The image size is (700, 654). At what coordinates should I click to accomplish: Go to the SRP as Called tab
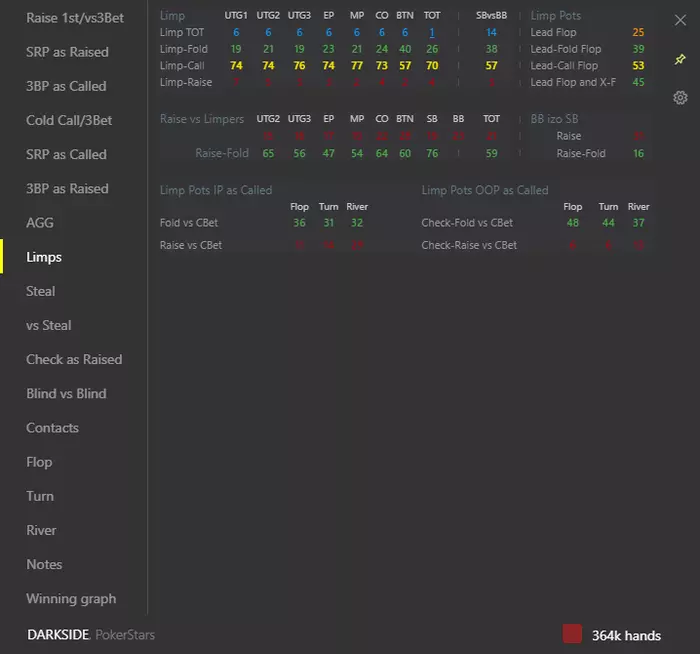click(67, 154)
